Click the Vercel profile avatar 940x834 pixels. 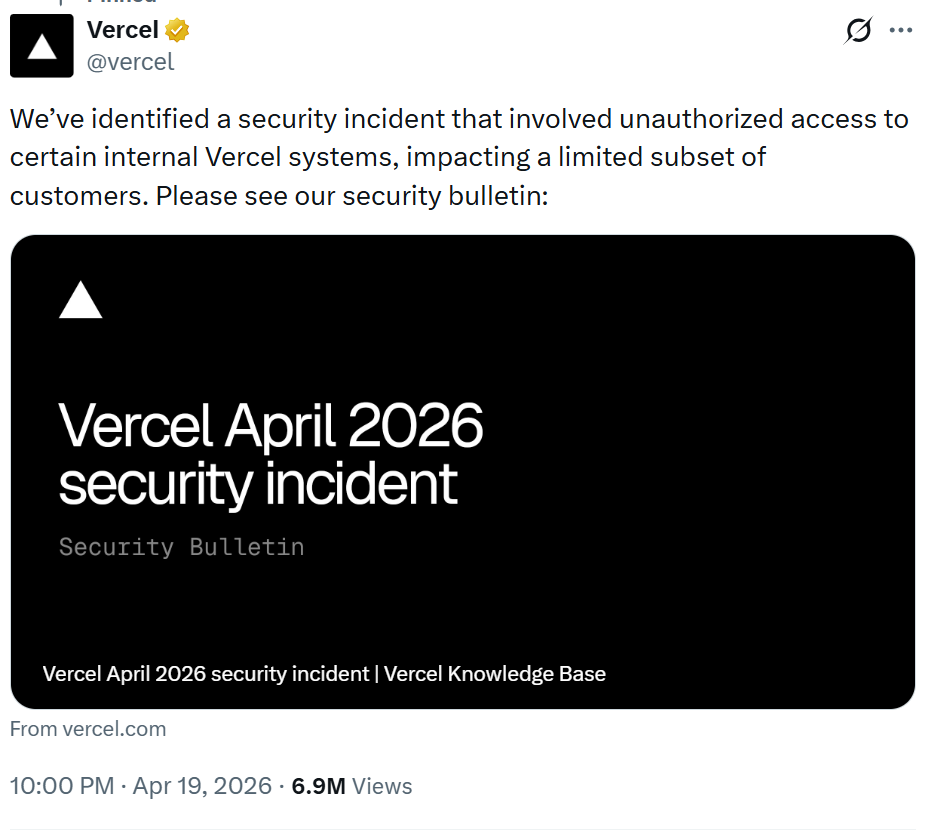pos(41,46)
